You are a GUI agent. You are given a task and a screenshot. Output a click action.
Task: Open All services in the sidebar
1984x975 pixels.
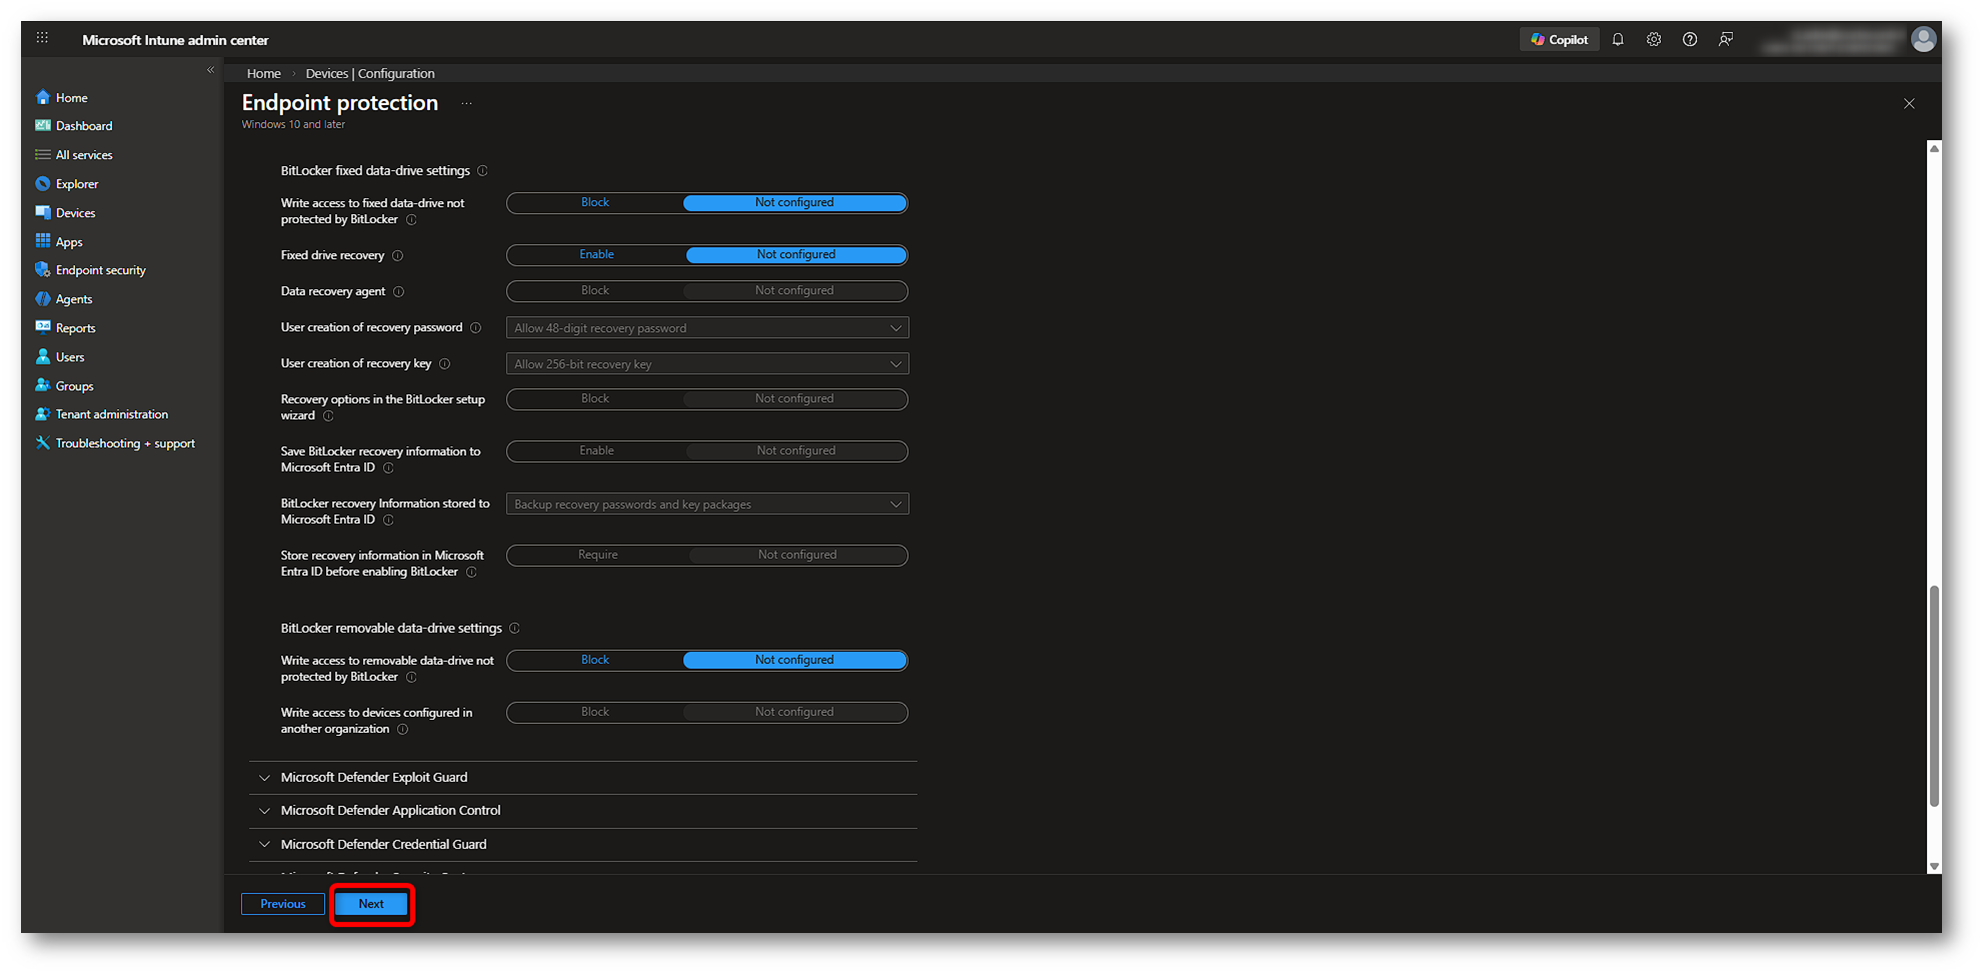click(x=84, y=155)
